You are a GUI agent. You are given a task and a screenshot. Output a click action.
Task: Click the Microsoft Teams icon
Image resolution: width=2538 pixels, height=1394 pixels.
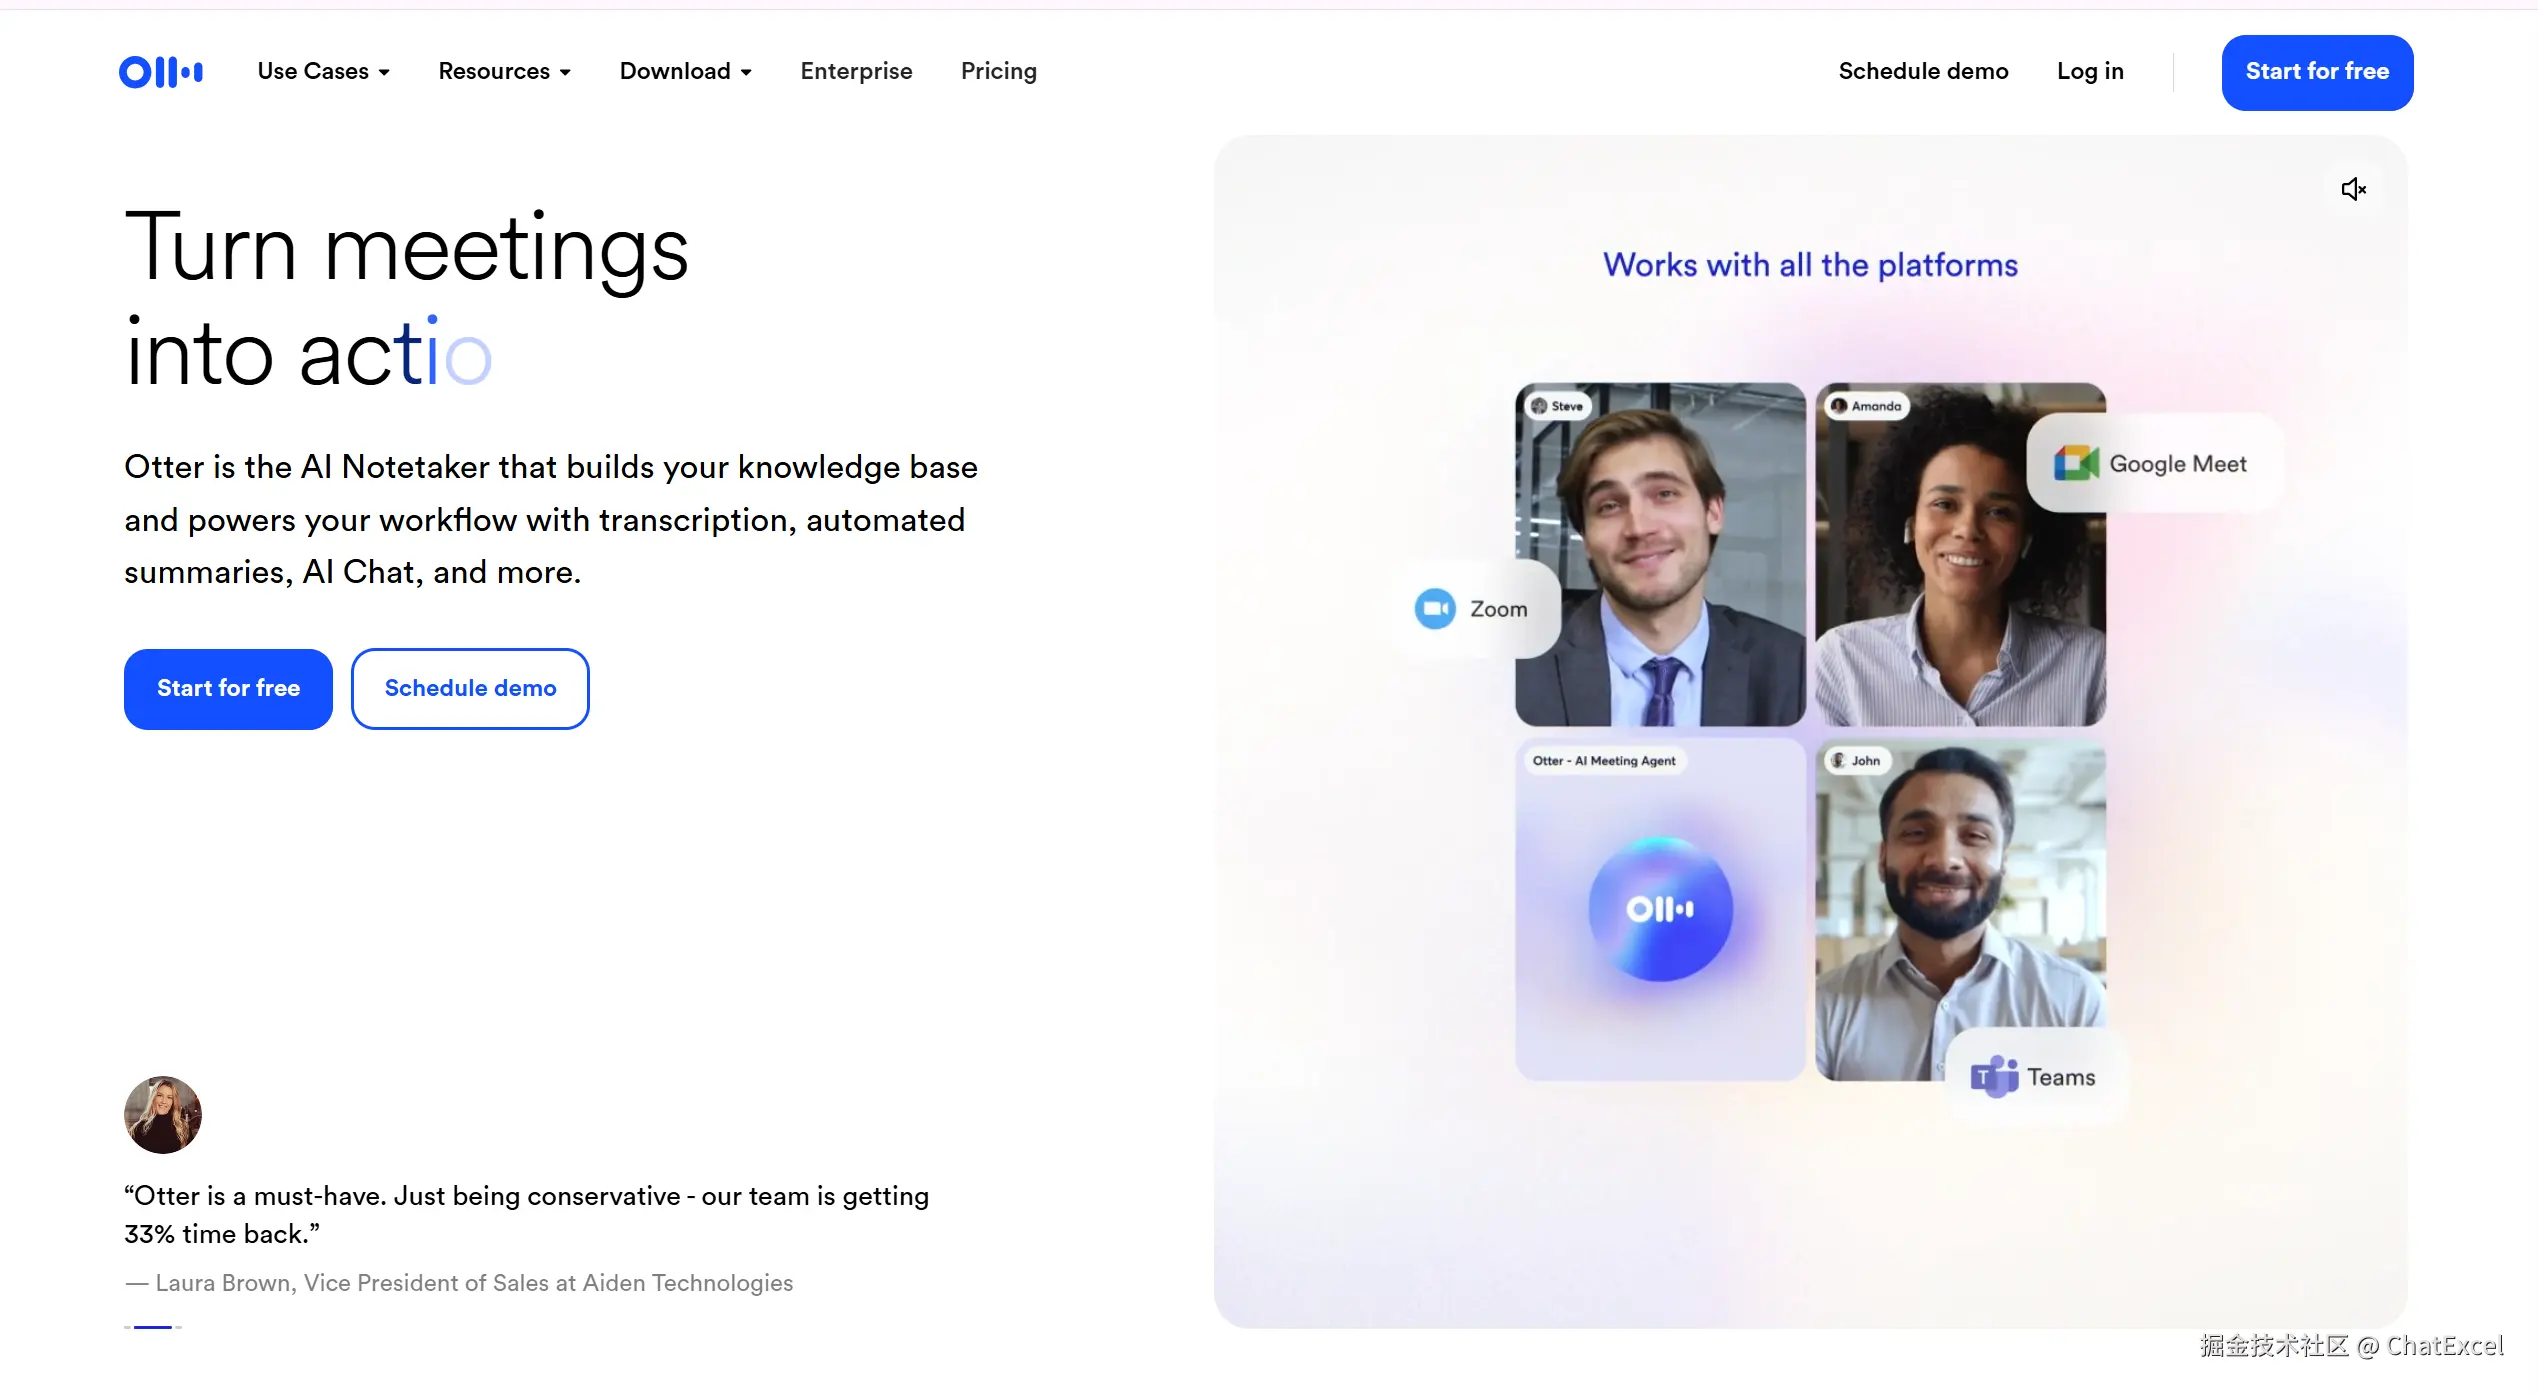click(x=1994, y=1077)
